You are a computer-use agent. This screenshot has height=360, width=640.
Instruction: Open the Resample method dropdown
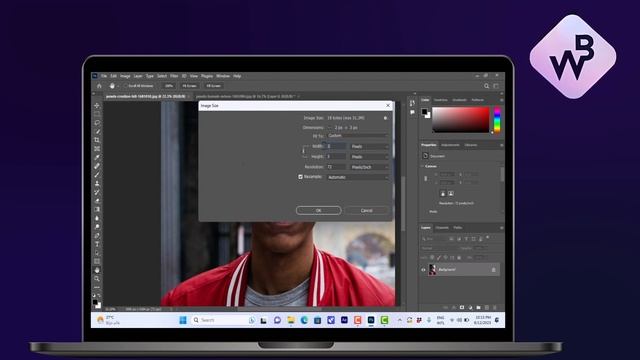(x=358, y=177)
